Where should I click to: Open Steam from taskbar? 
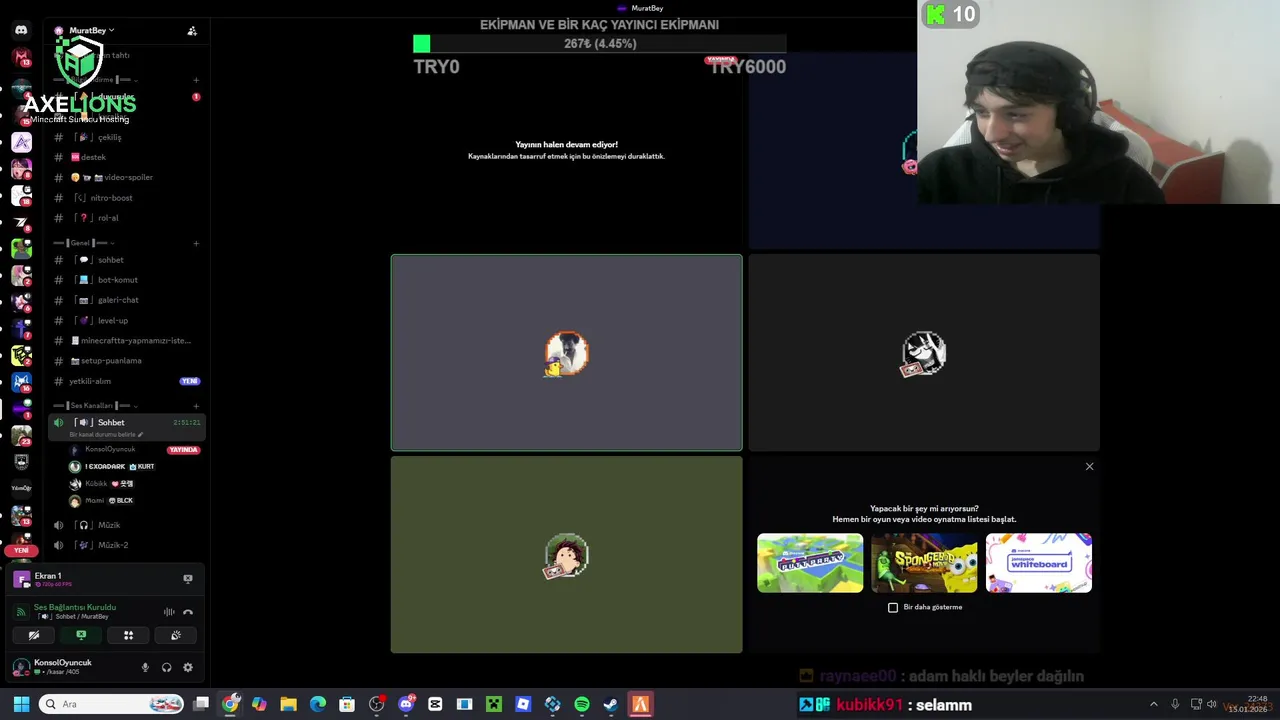(611, 704)
